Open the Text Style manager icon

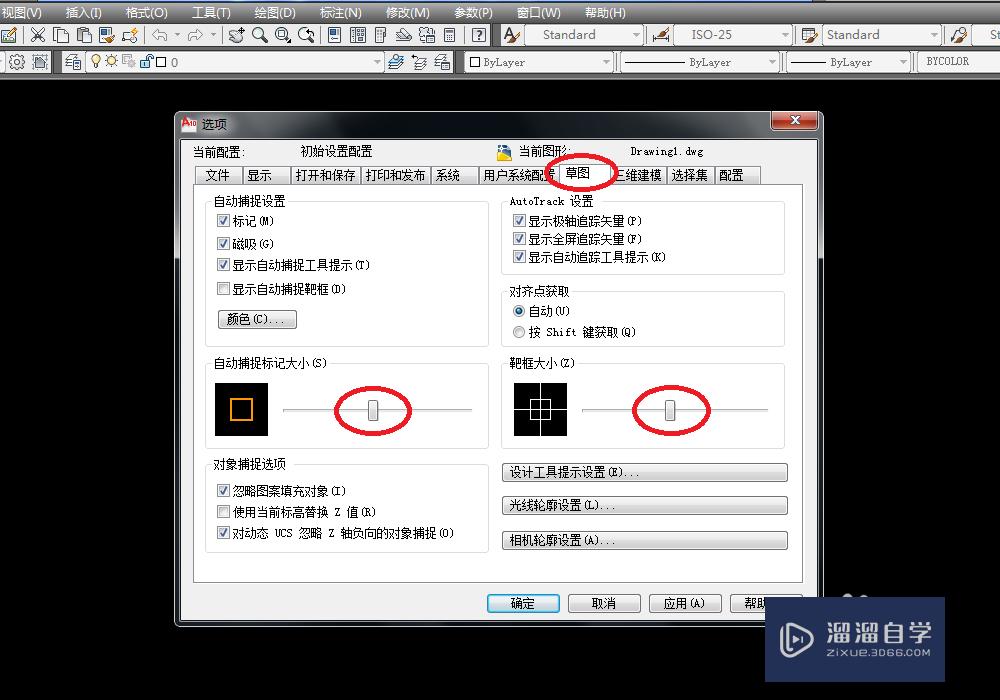tap(511, 35)
